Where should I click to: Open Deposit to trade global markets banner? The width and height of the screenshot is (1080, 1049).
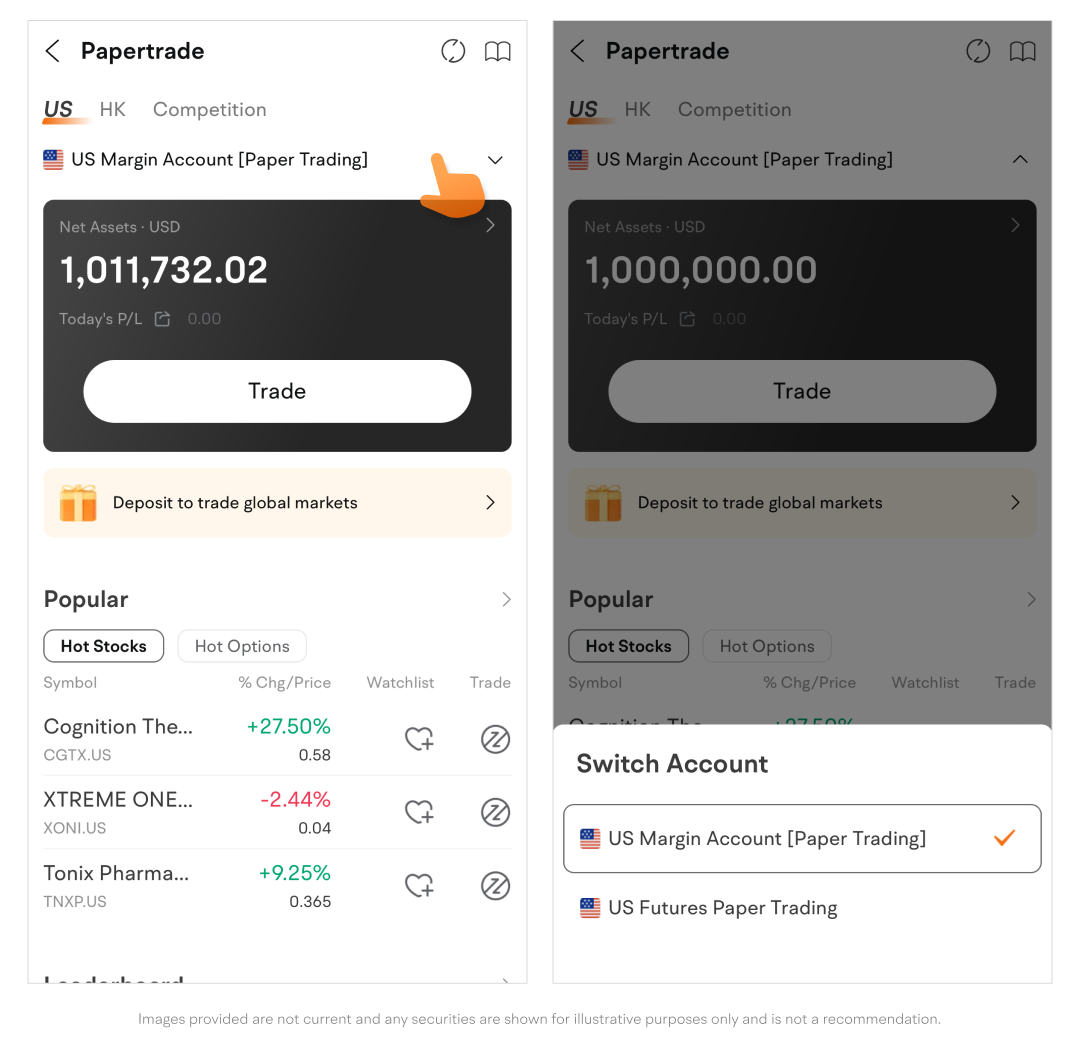pyautogui.click(x=277, y=503)
